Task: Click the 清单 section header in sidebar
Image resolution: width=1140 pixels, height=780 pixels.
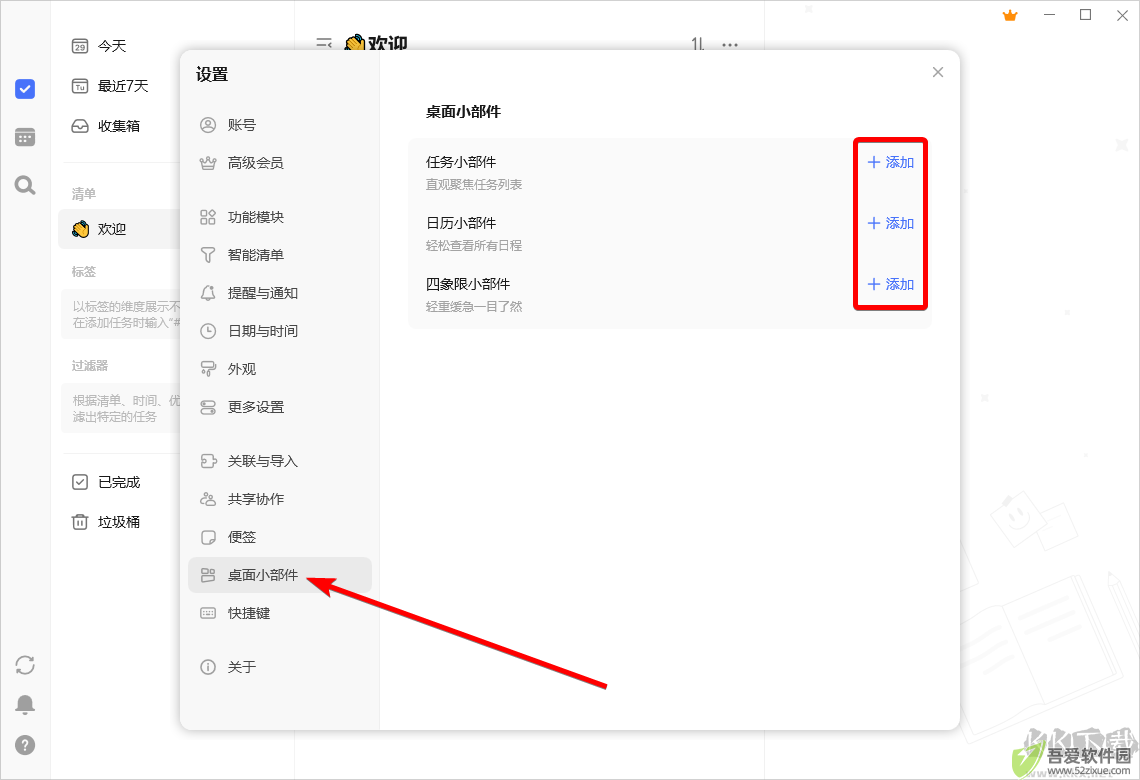Action: (84, 194)
